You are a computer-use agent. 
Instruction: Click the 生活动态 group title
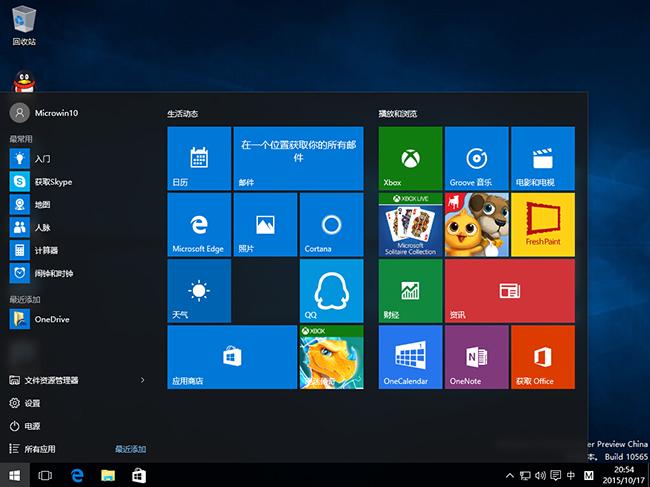(x=182, y=114)
